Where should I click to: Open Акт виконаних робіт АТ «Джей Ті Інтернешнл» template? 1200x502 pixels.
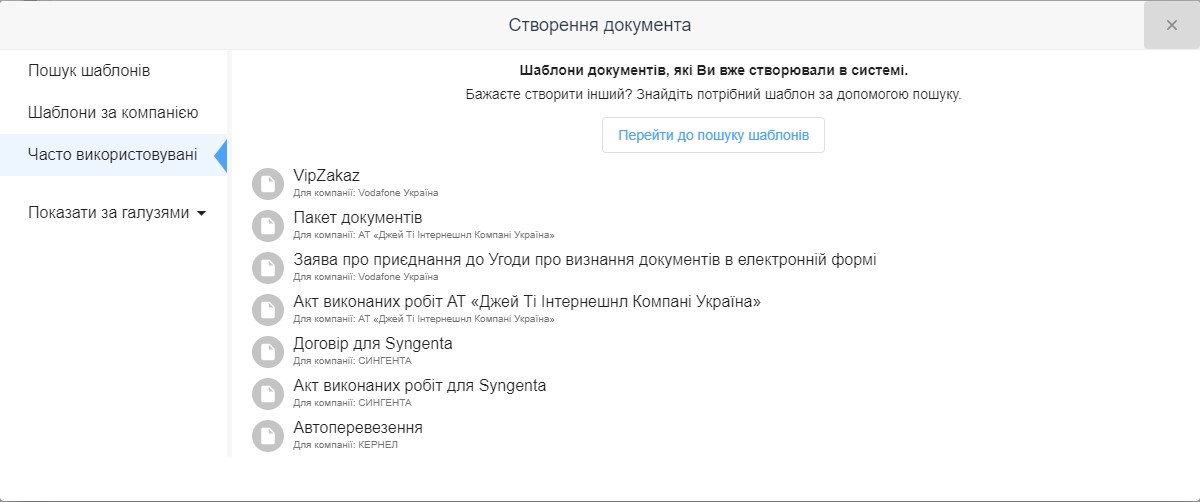click(x=526, y=302)
